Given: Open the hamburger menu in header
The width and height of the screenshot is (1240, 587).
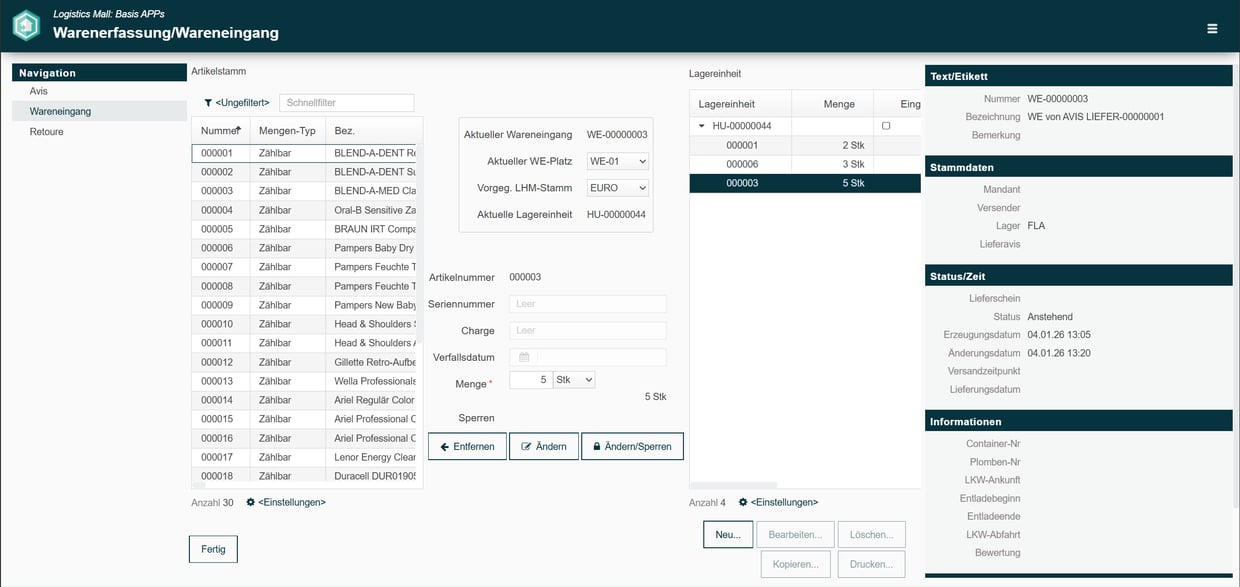Looking at the screenshot, I should pyautogui.click(x=1212, y=29).
